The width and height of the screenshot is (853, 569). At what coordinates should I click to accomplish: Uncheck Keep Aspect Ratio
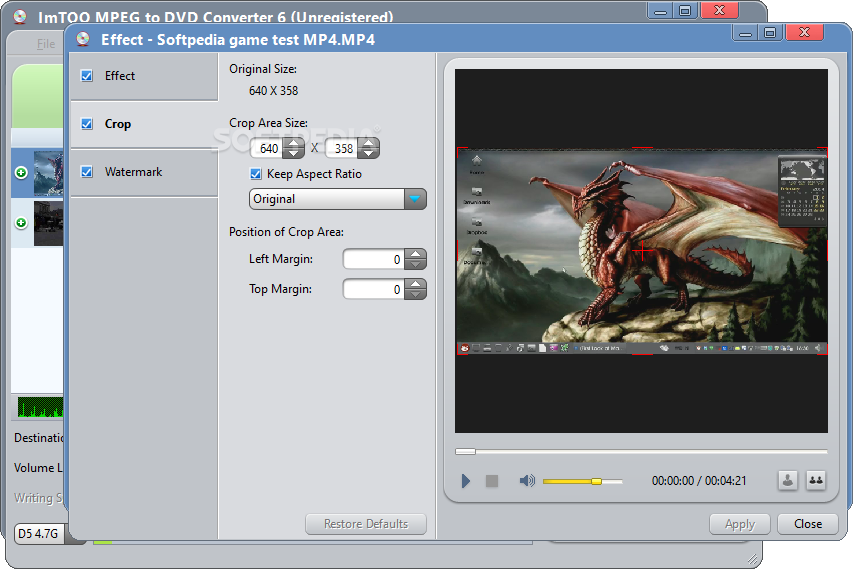[x=256, y=174]
